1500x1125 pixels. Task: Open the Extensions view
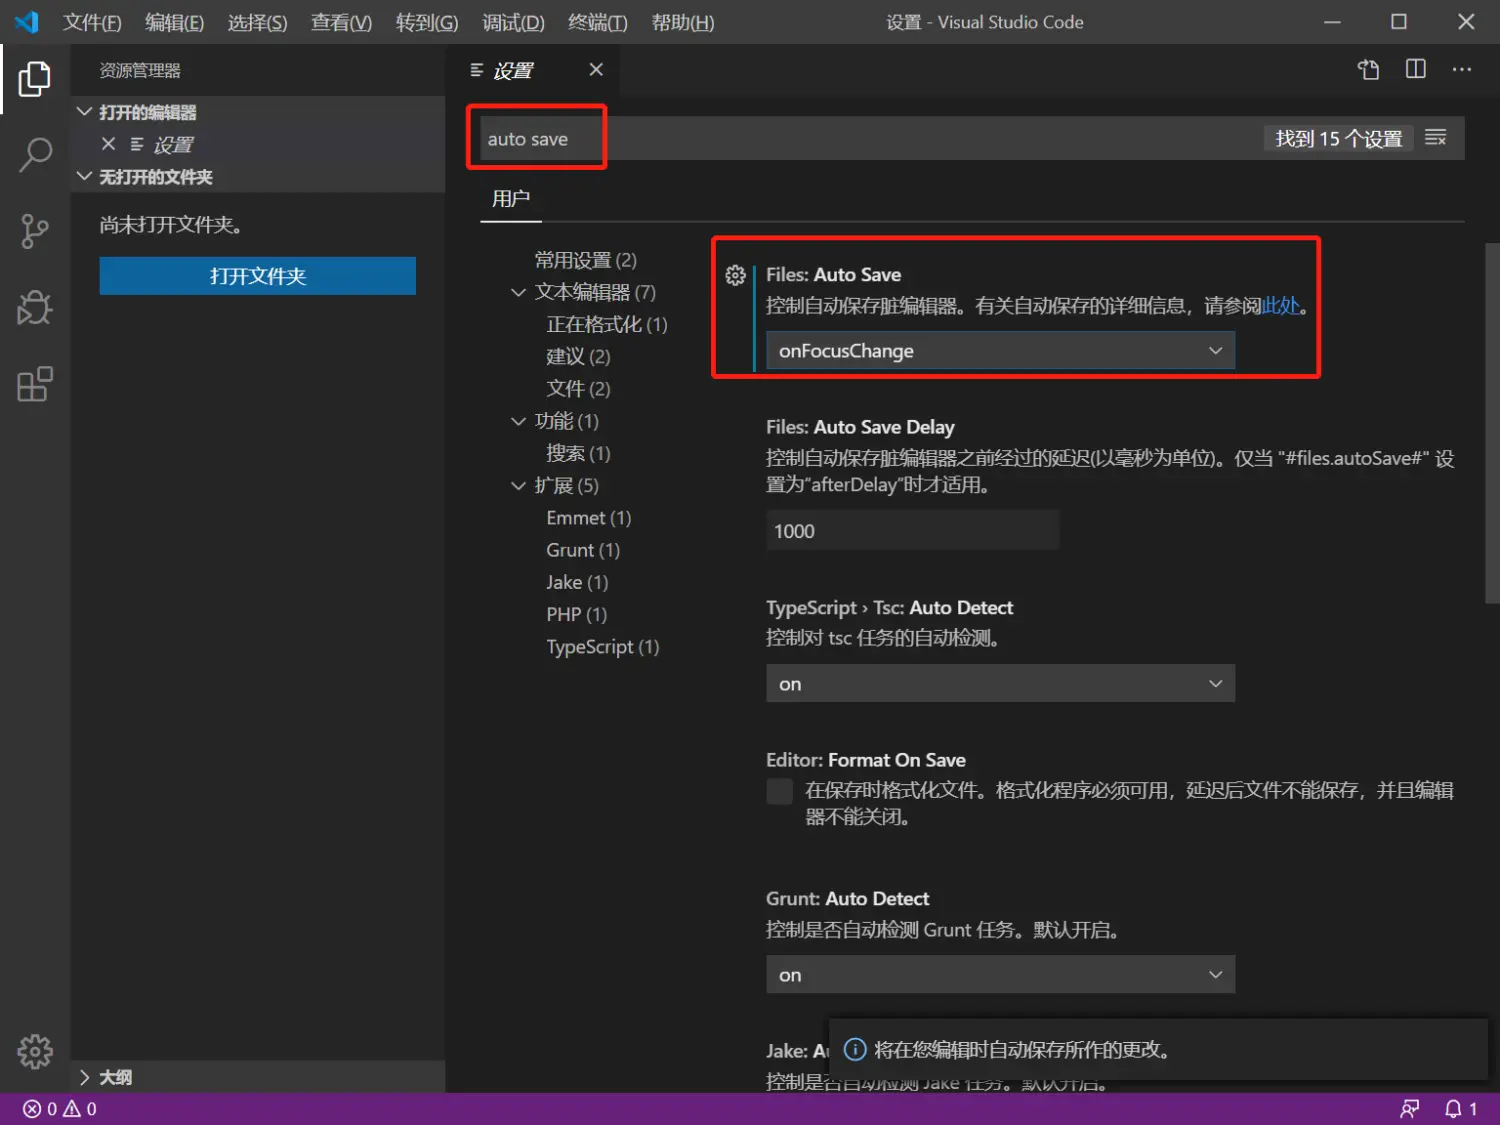click(x=35, y=384)
